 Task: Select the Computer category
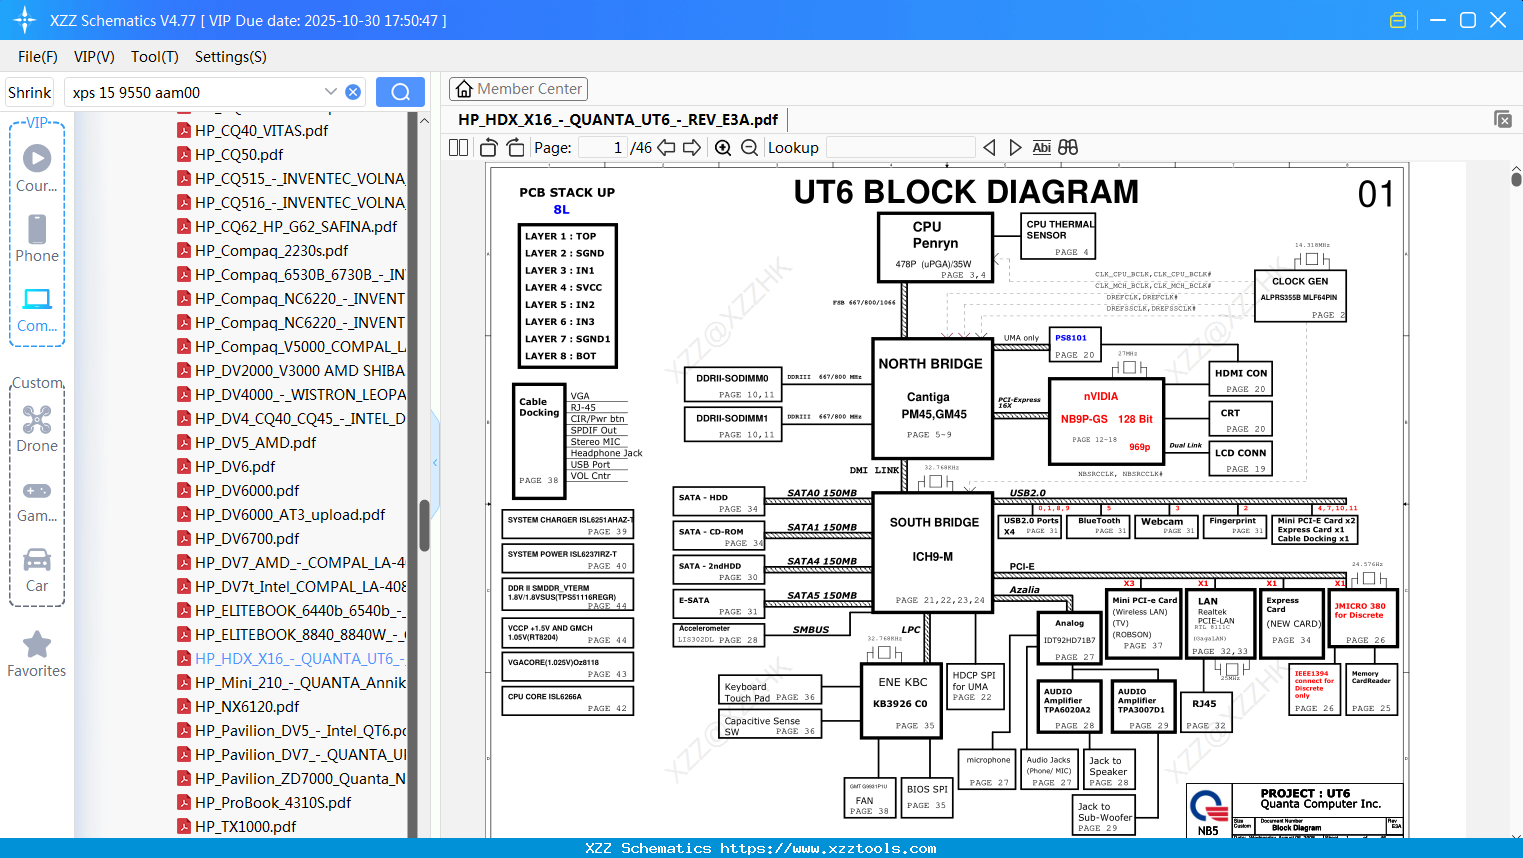pyautogui.click(x=37, y=309)
